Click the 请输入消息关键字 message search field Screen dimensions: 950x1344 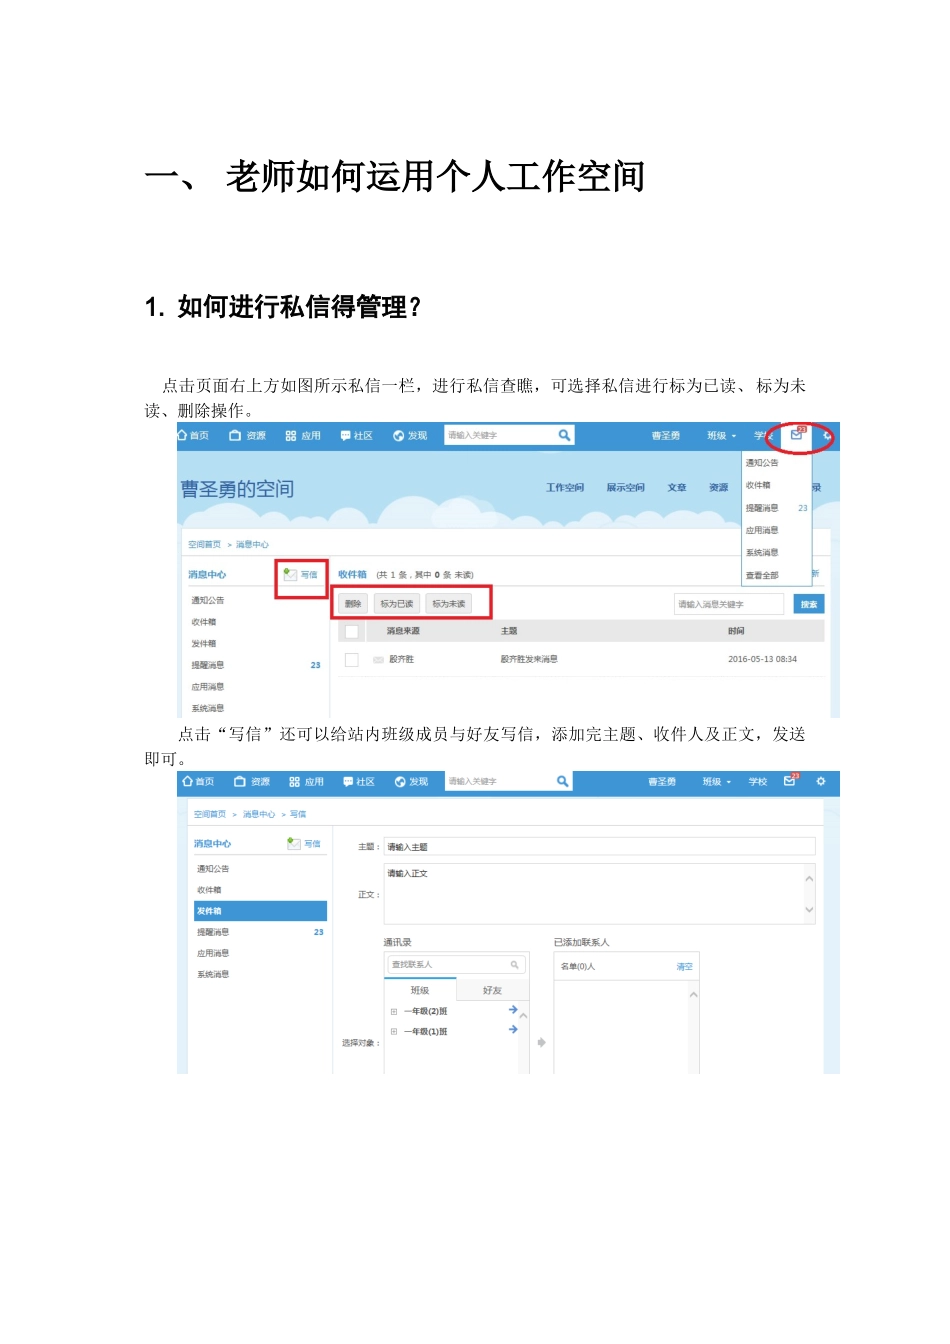[x=729, y=604]
